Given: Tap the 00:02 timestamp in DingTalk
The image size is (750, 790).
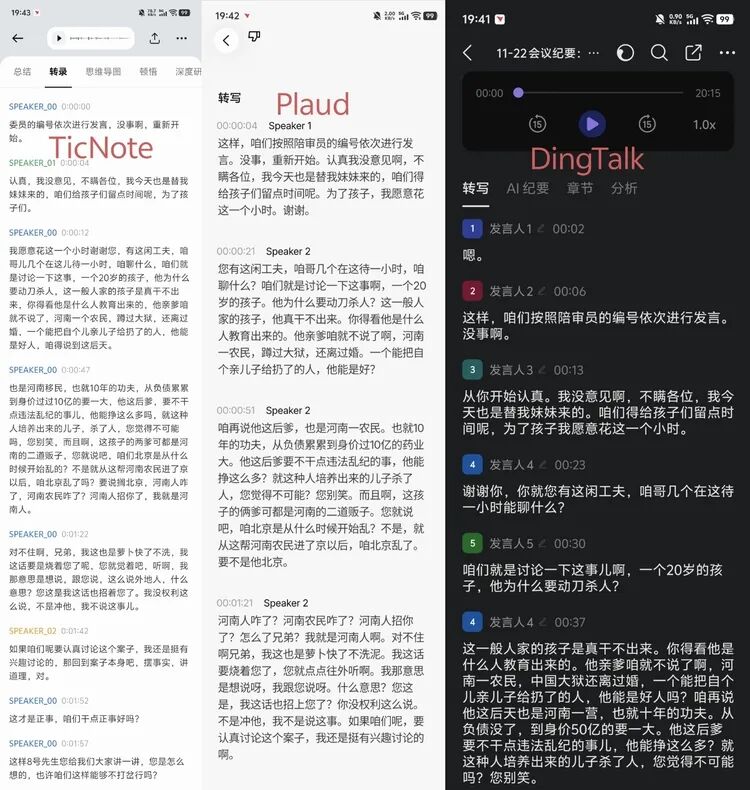Looking at the screenshot, I should 568,229.
